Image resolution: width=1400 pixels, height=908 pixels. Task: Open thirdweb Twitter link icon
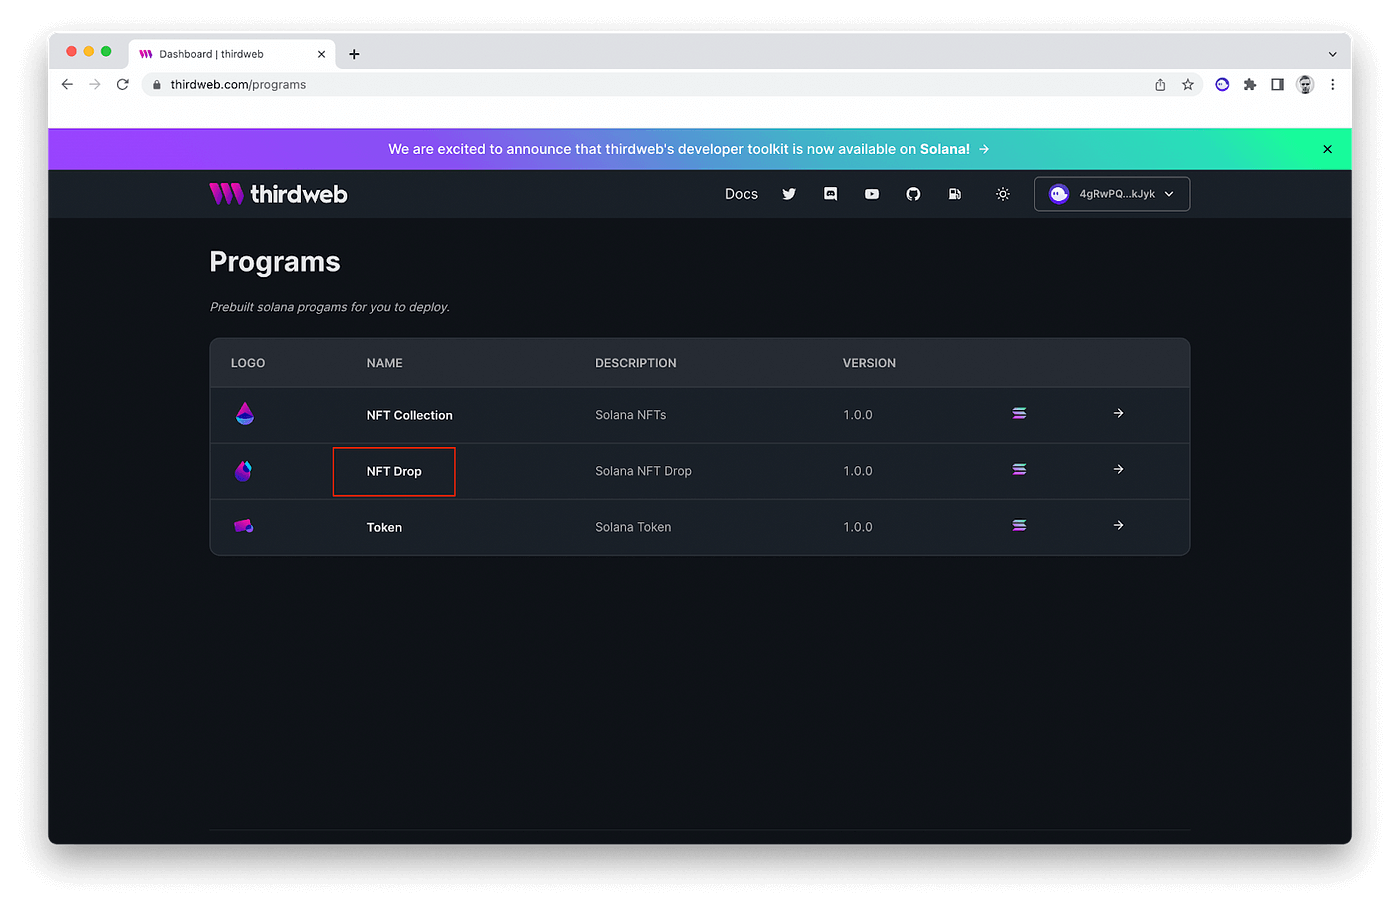point(789,194)
